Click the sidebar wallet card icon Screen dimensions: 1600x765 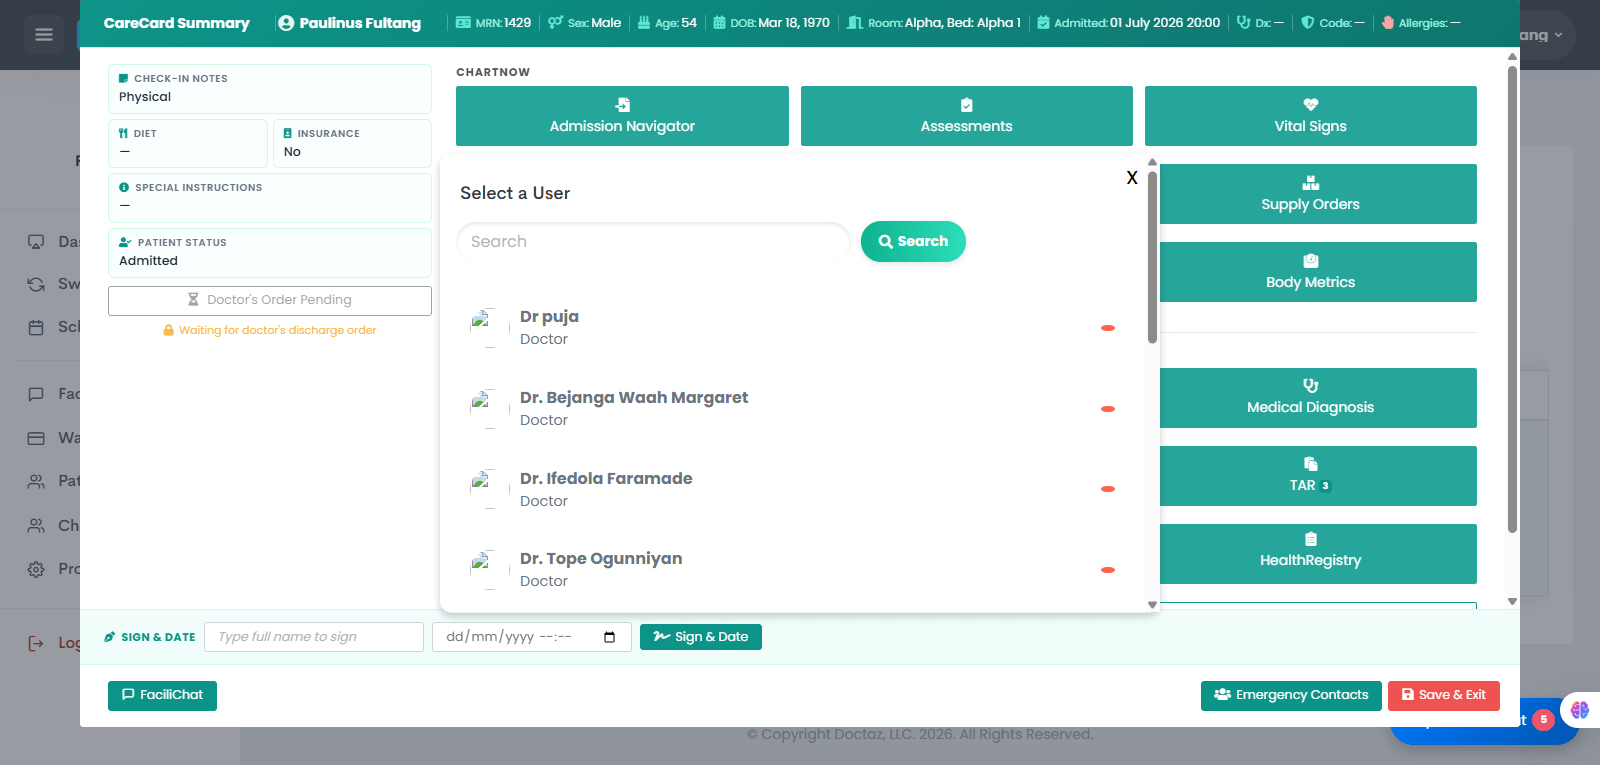pyautogui.click(x=36, y=438)
